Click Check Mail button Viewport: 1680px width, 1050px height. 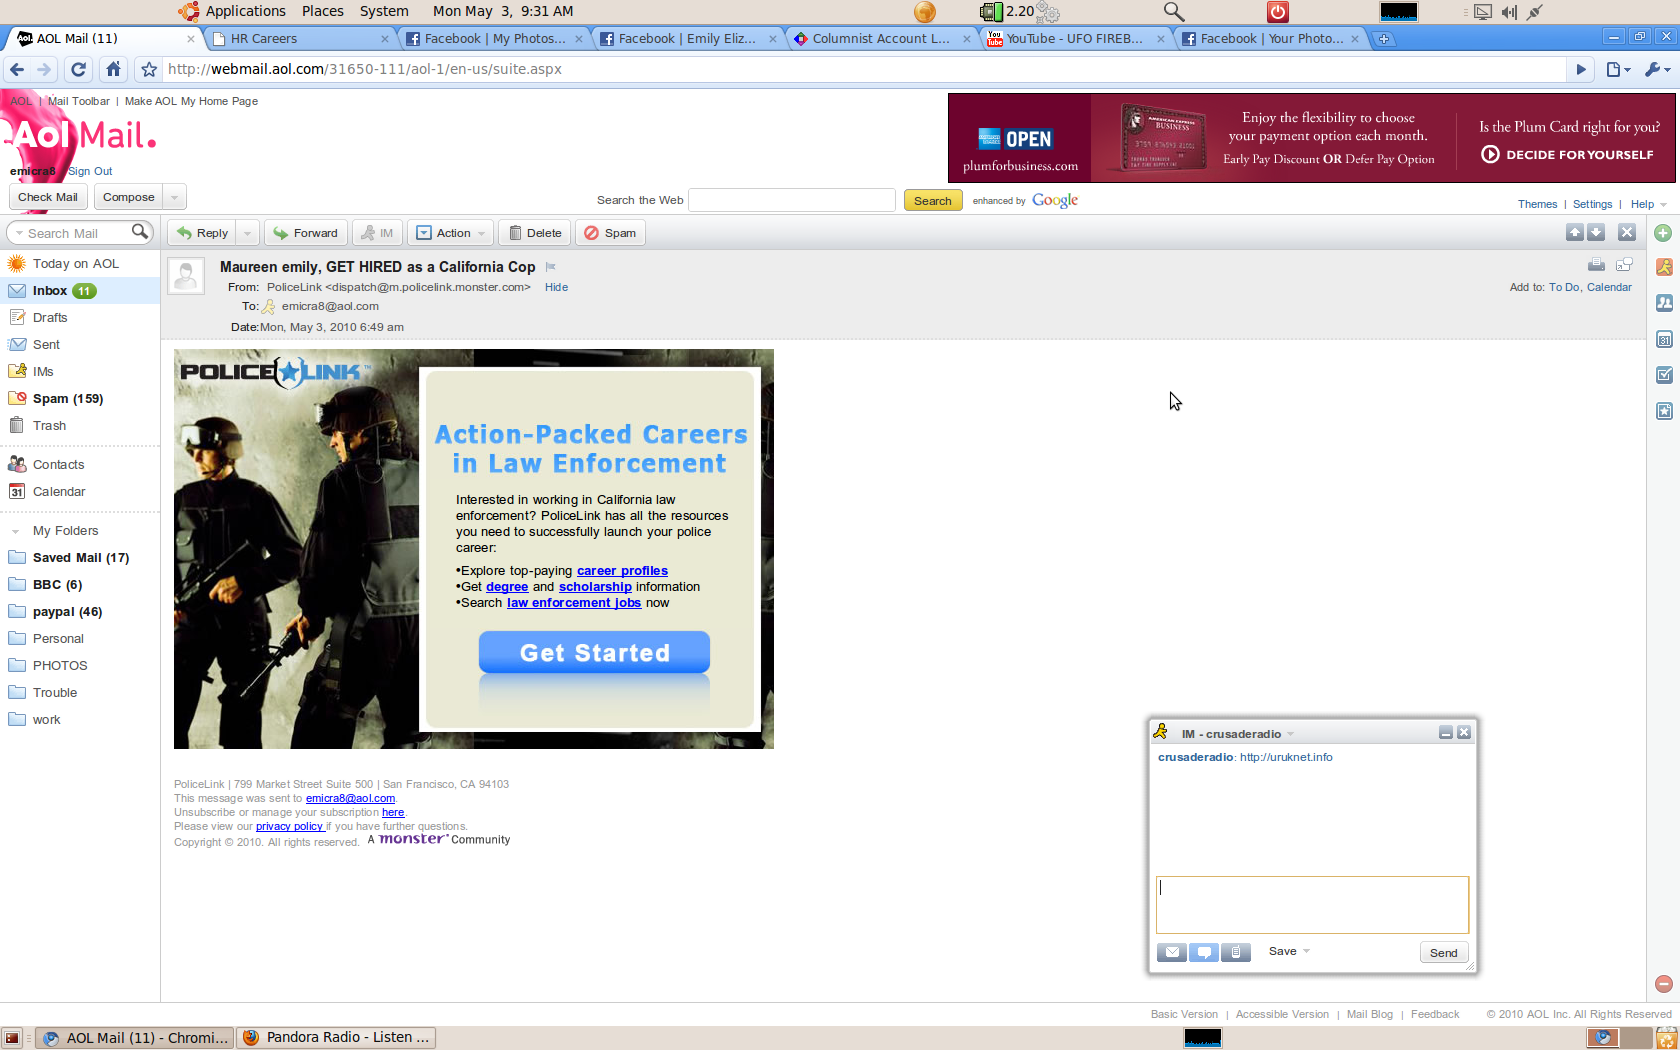(x=48, y=197)
